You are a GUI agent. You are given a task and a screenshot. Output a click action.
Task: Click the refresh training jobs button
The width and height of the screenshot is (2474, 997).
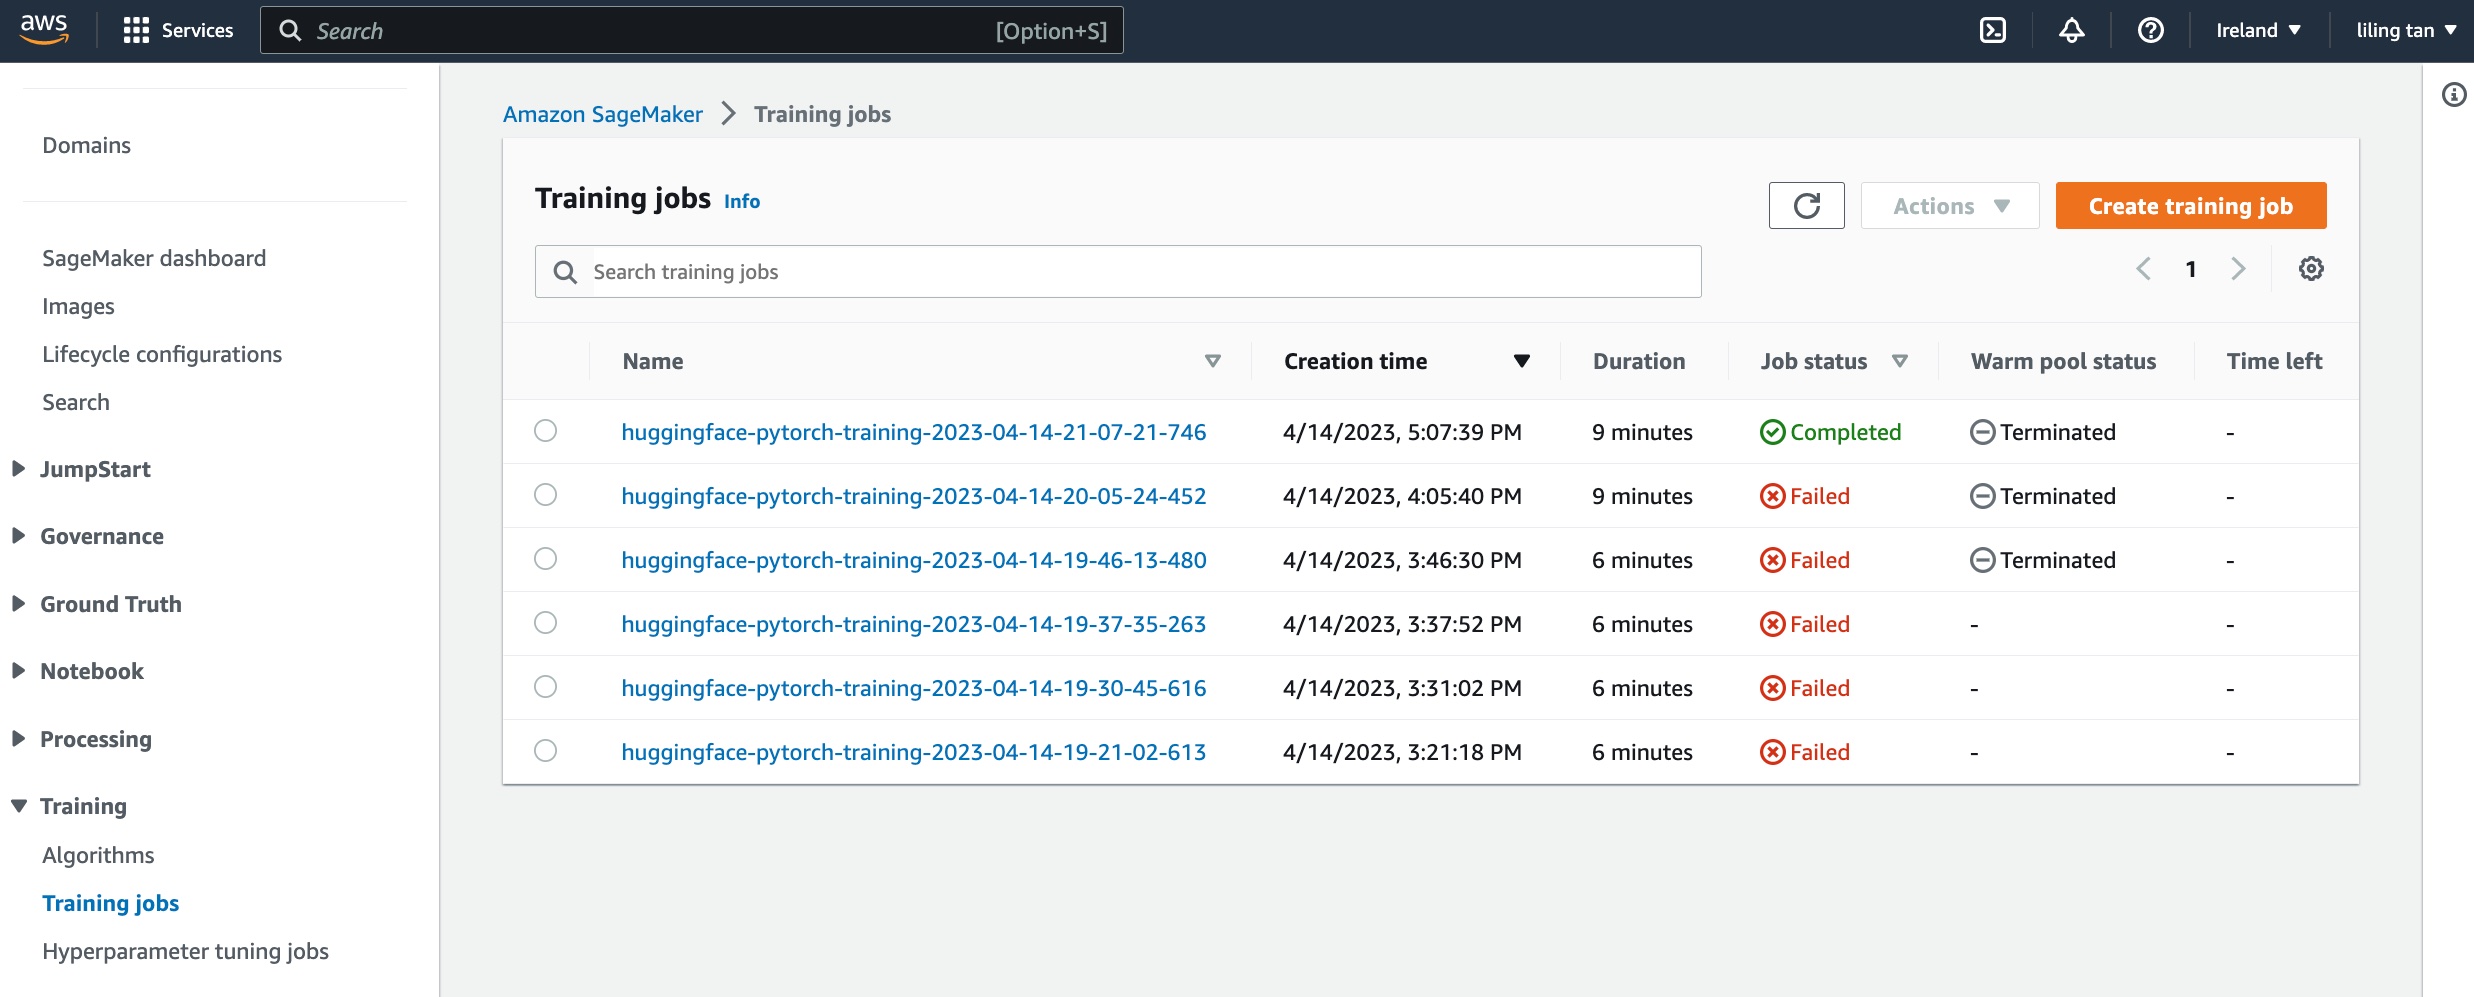[x=1806, y=206]
